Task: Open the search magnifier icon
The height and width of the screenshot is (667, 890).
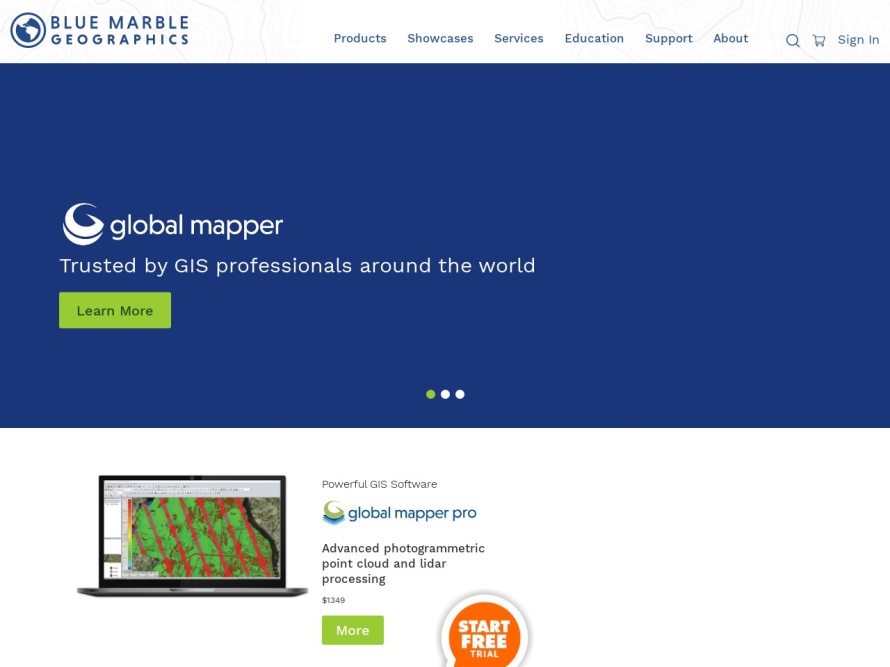Action: click(x=792, y=40)
